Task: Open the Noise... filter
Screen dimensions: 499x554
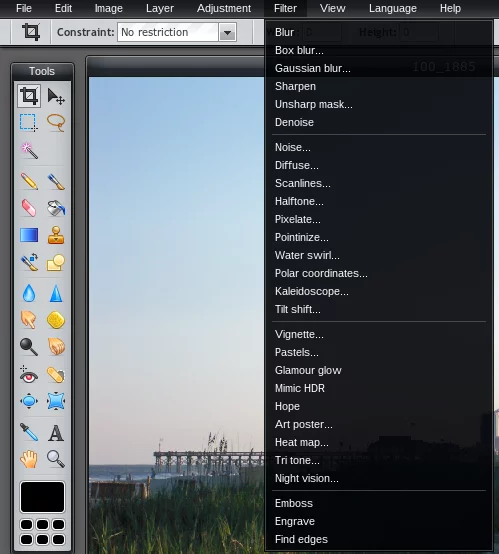Action: 379,147
